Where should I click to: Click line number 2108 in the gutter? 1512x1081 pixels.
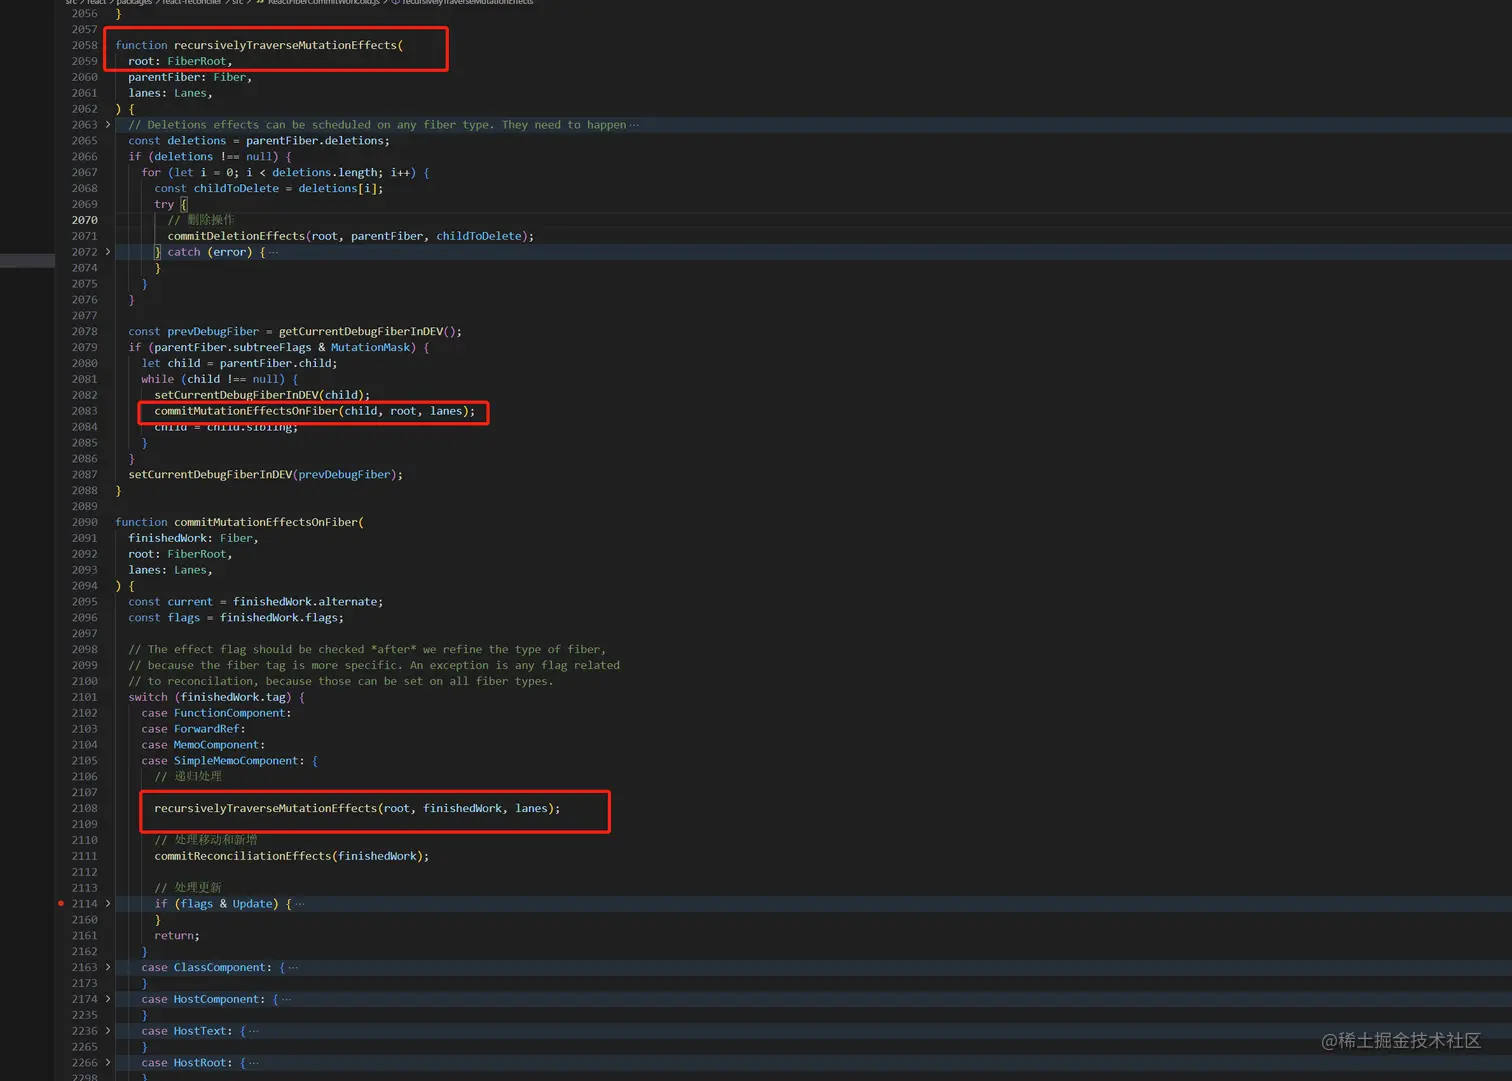coord(85,808)
